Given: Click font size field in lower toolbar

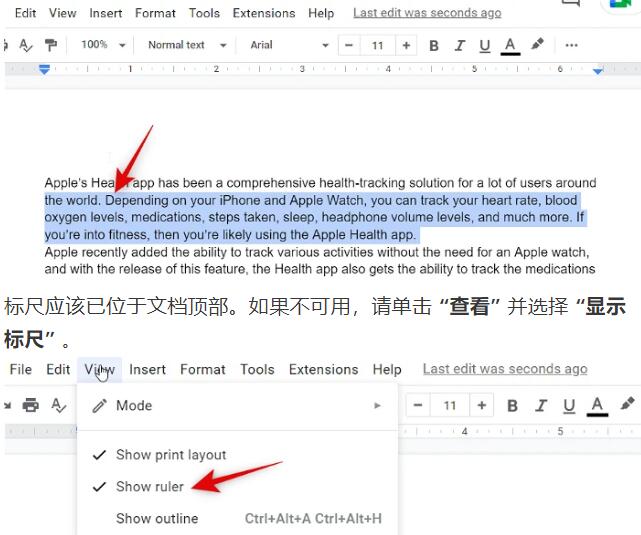Looking at the screenshot, I should click(450, 406).
